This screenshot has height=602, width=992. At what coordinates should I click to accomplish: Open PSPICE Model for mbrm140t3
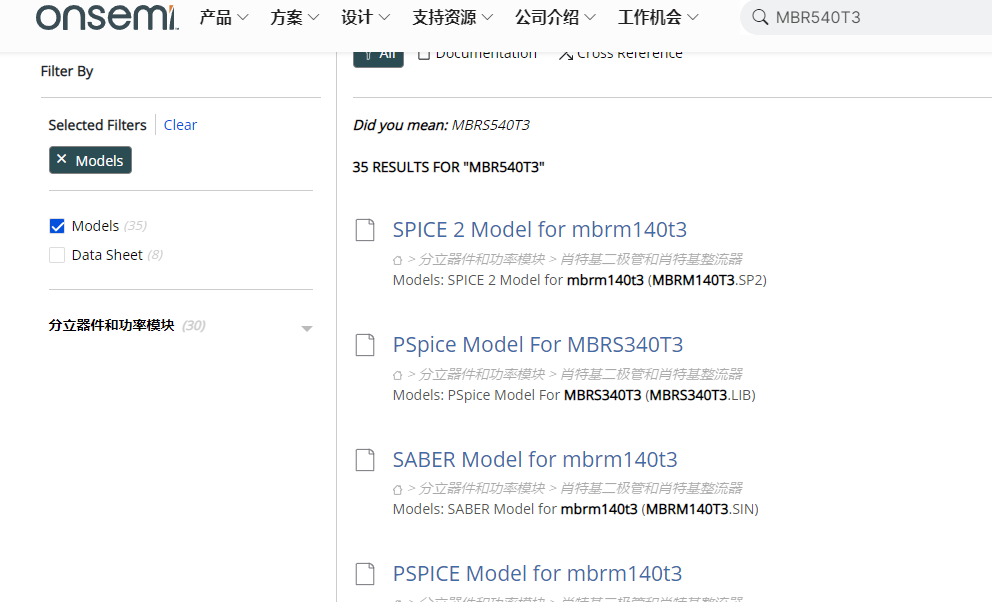537,574
